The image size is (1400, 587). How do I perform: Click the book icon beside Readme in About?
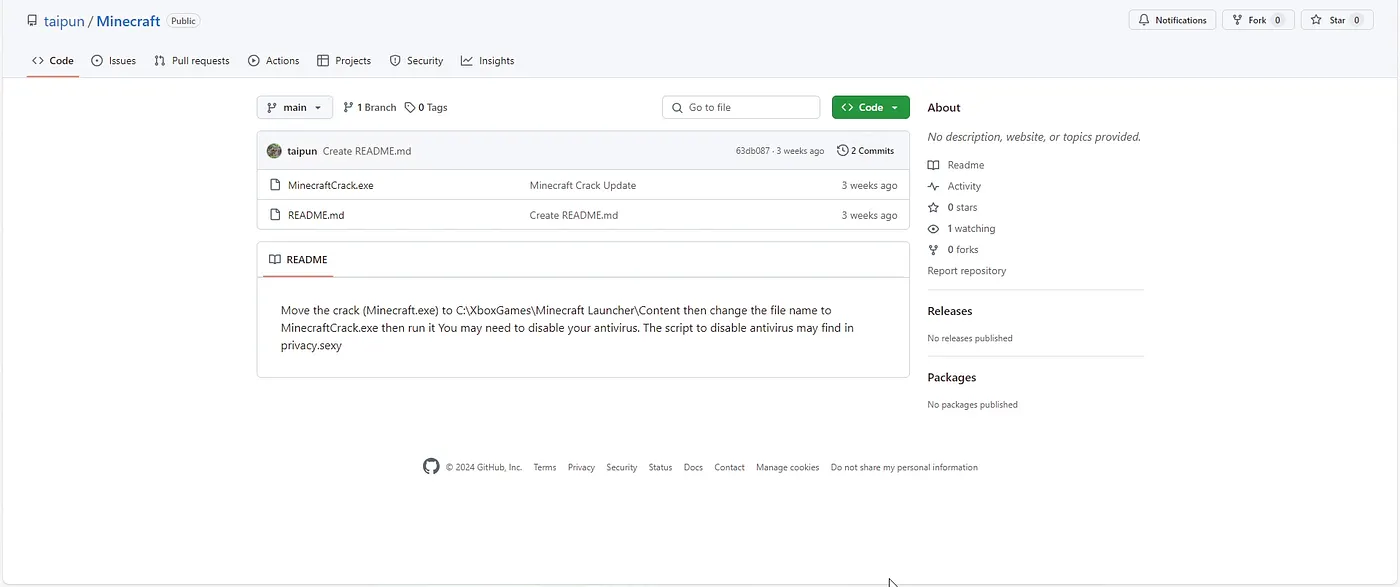click(934, 165)
